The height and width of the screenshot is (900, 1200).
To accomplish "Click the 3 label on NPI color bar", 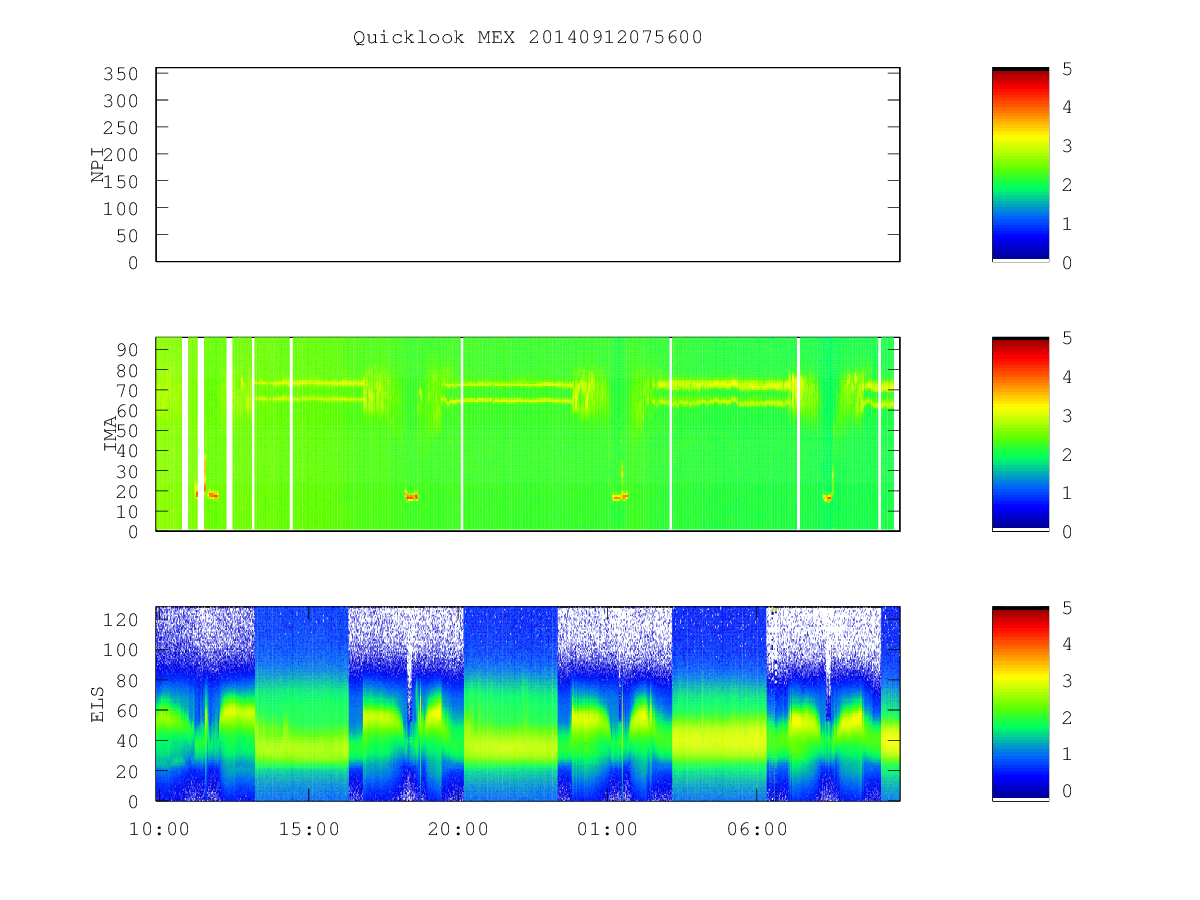I will coord(1068,147).
